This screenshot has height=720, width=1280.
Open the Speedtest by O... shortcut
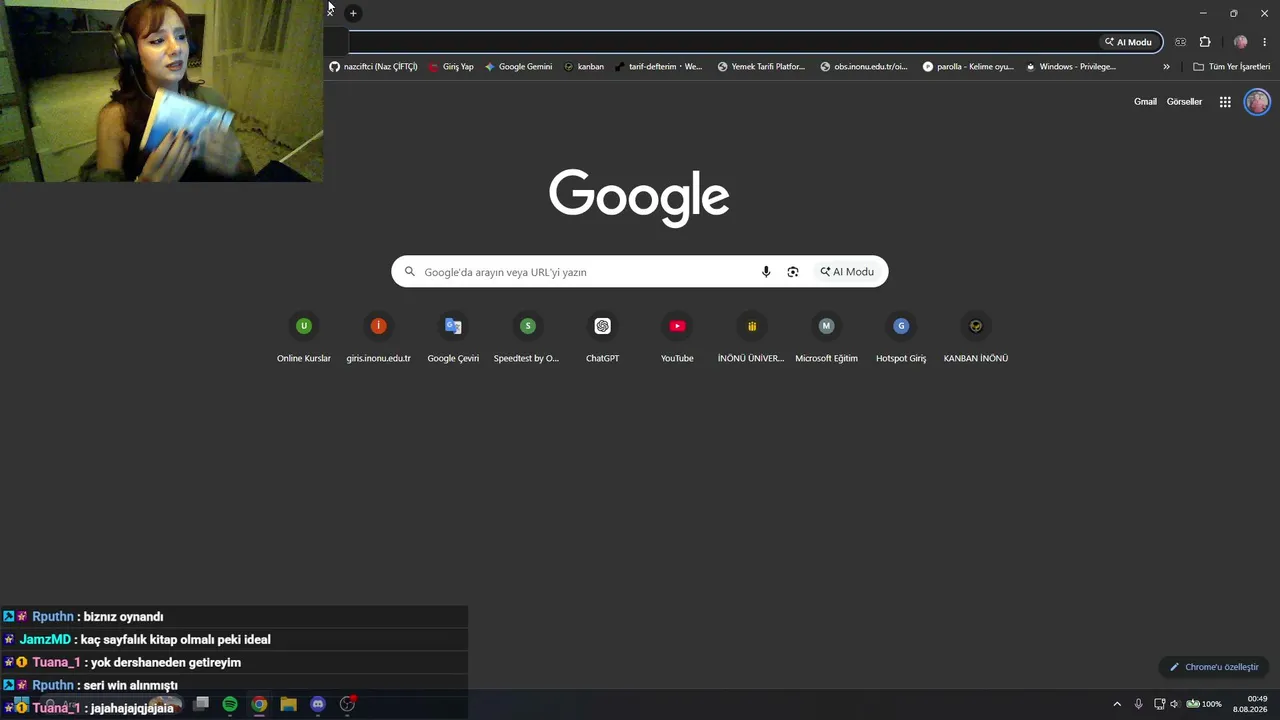(527, 337)
